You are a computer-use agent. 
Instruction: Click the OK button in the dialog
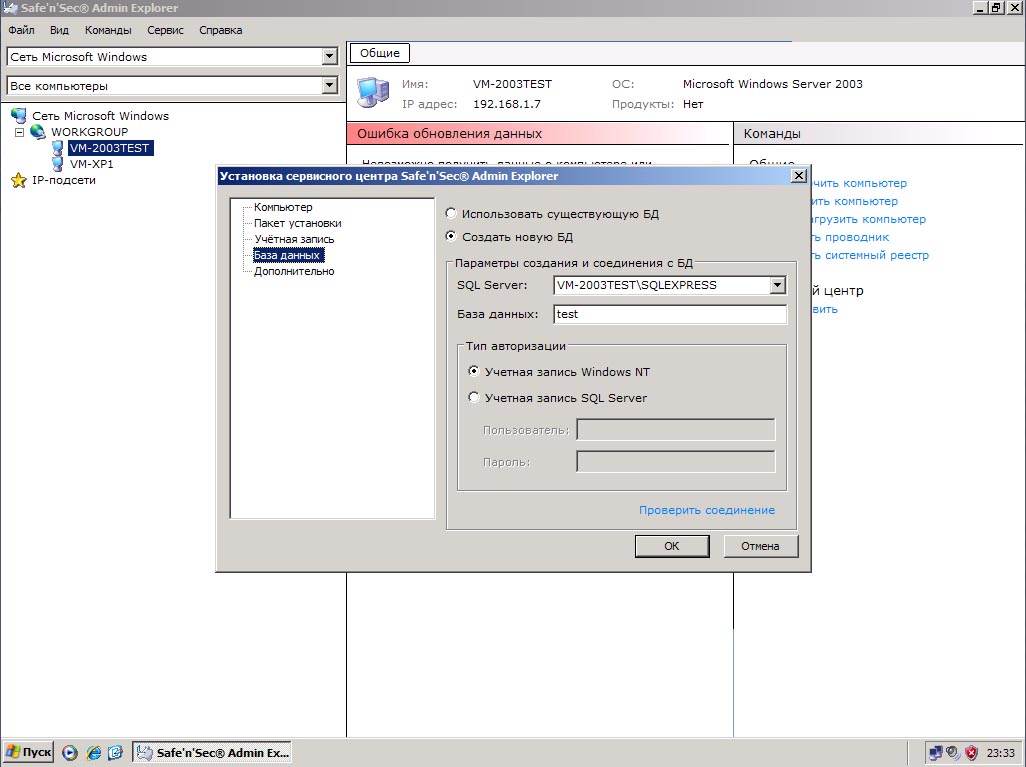pos(672,546)
